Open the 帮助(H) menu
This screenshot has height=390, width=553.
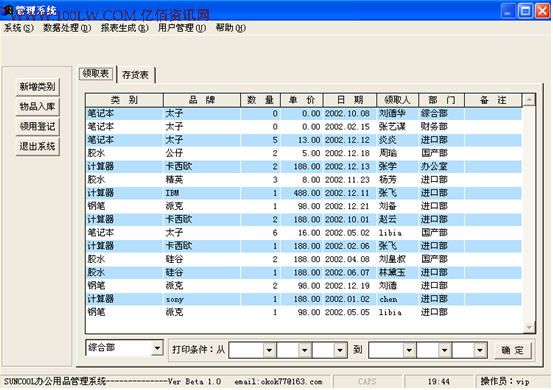231,28
